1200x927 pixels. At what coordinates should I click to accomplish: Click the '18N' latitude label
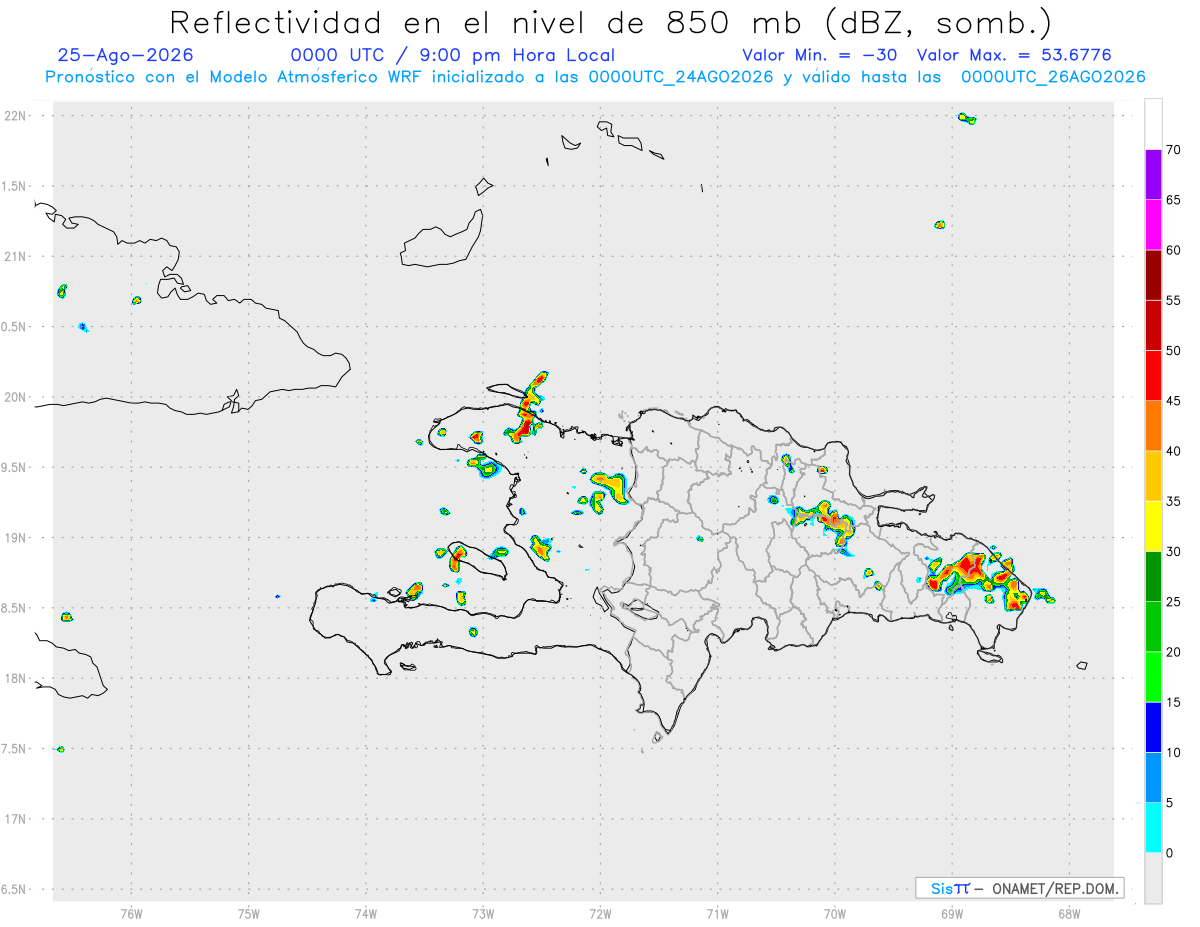[15, 678]
